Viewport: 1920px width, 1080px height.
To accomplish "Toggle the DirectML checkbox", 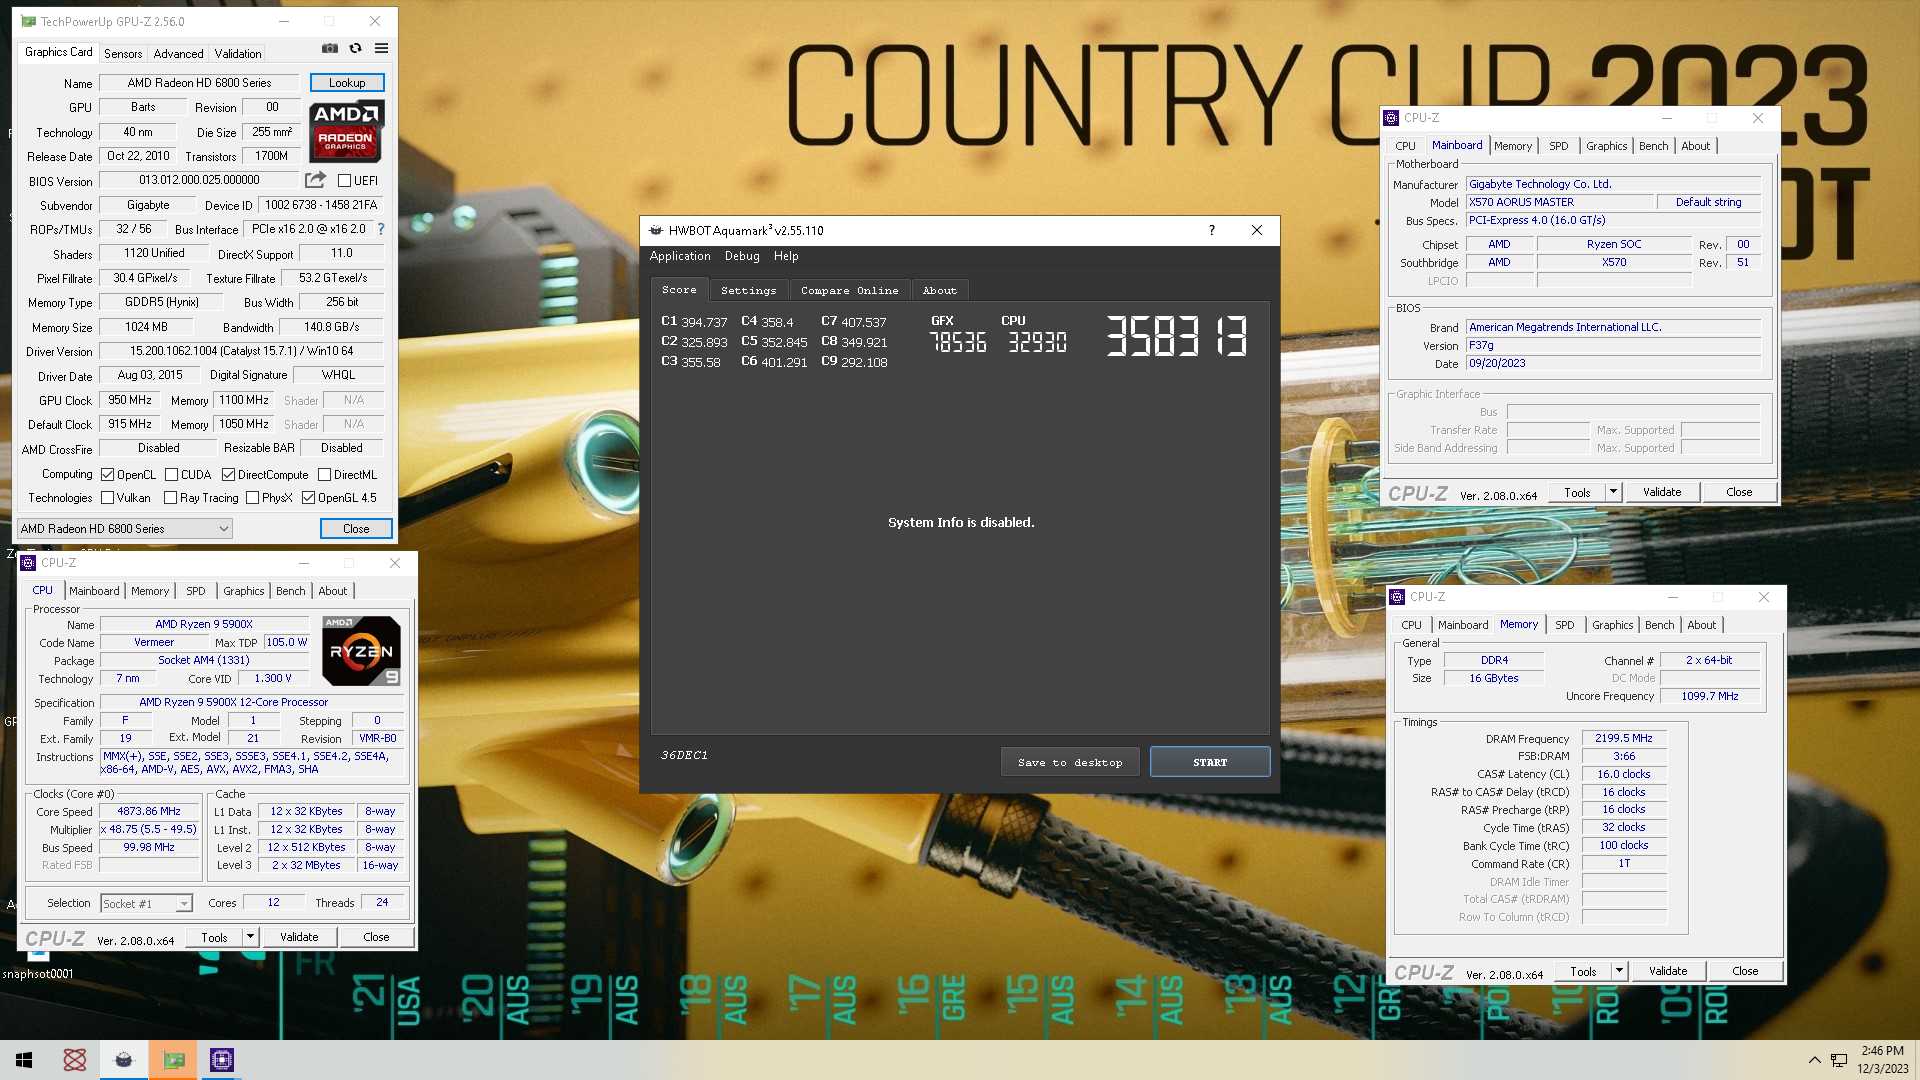I will tap(324, 475).
